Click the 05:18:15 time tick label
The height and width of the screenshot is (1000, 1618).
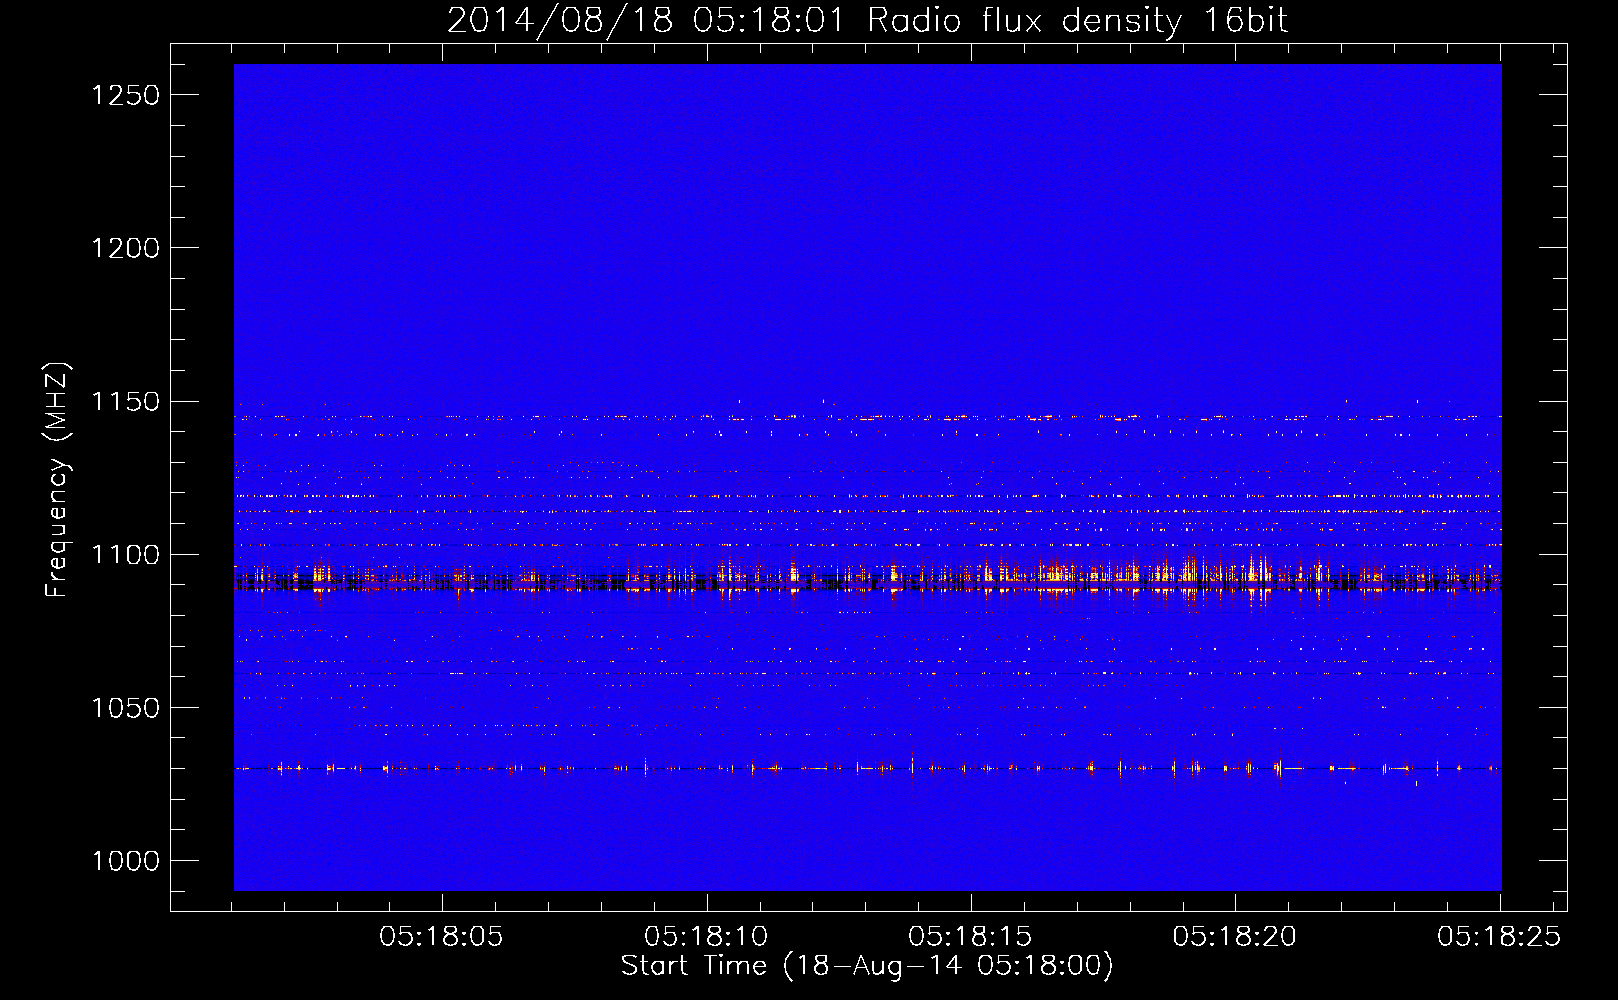coord(970,937)
